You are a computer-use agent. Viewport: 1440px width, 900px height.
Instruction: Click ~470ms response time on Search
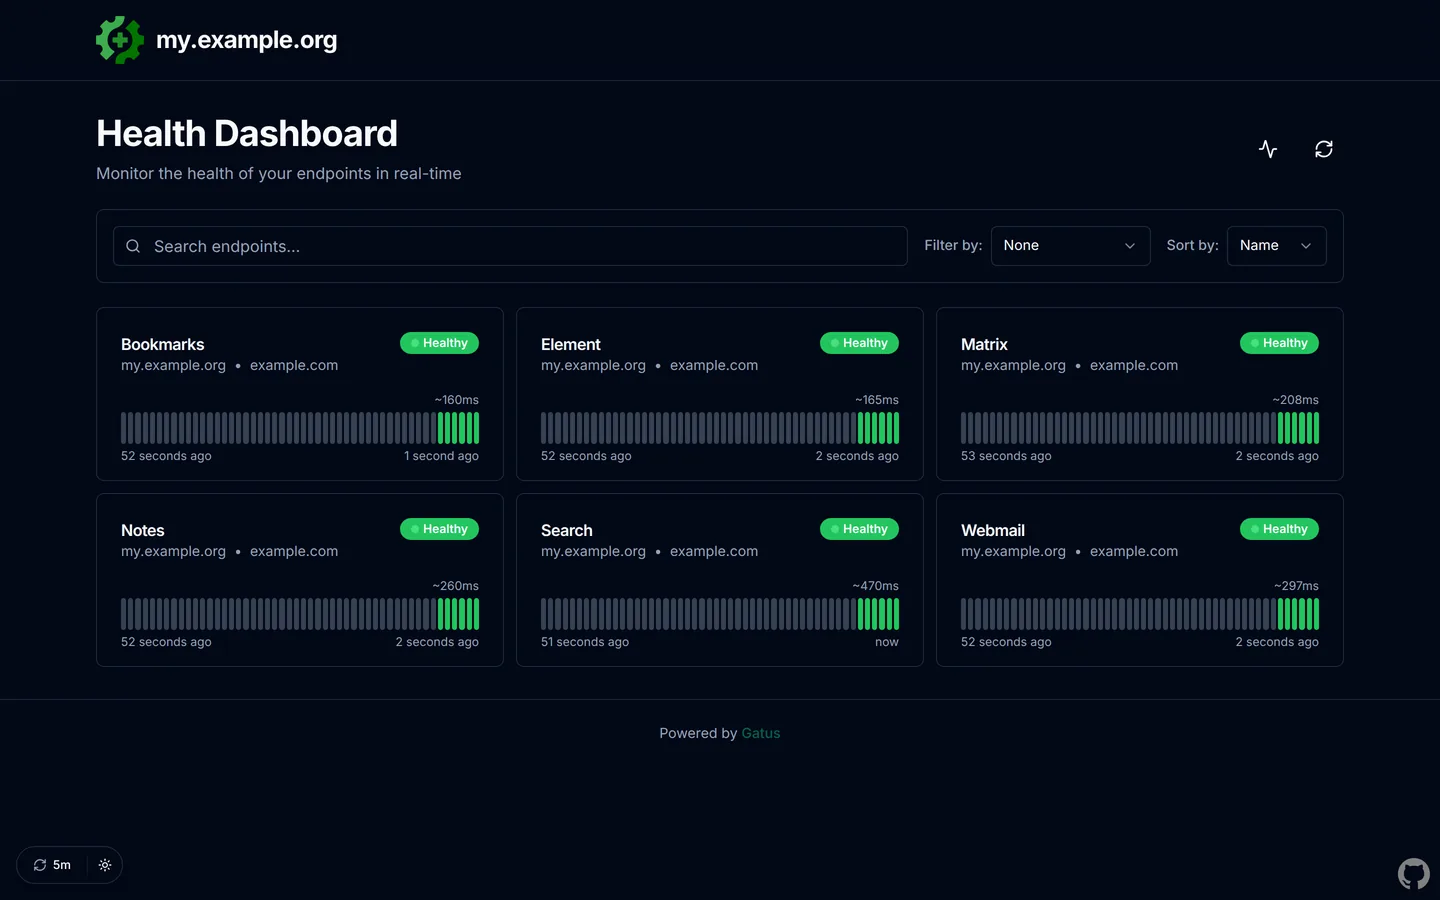tap(876, 586)
